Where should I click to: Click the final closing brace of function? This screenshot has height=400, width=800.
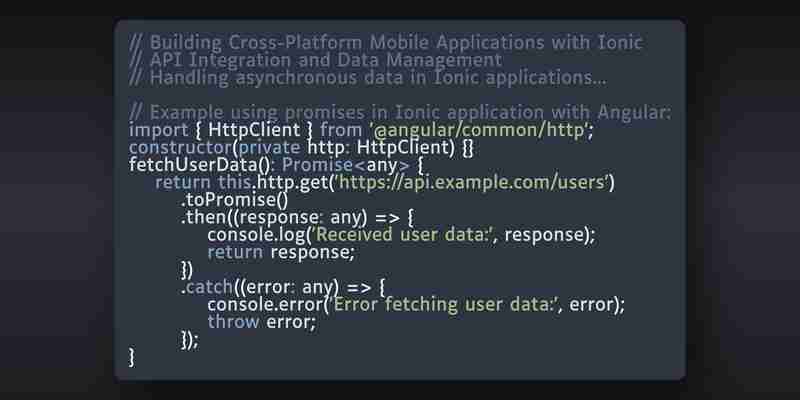coord(132,357)
